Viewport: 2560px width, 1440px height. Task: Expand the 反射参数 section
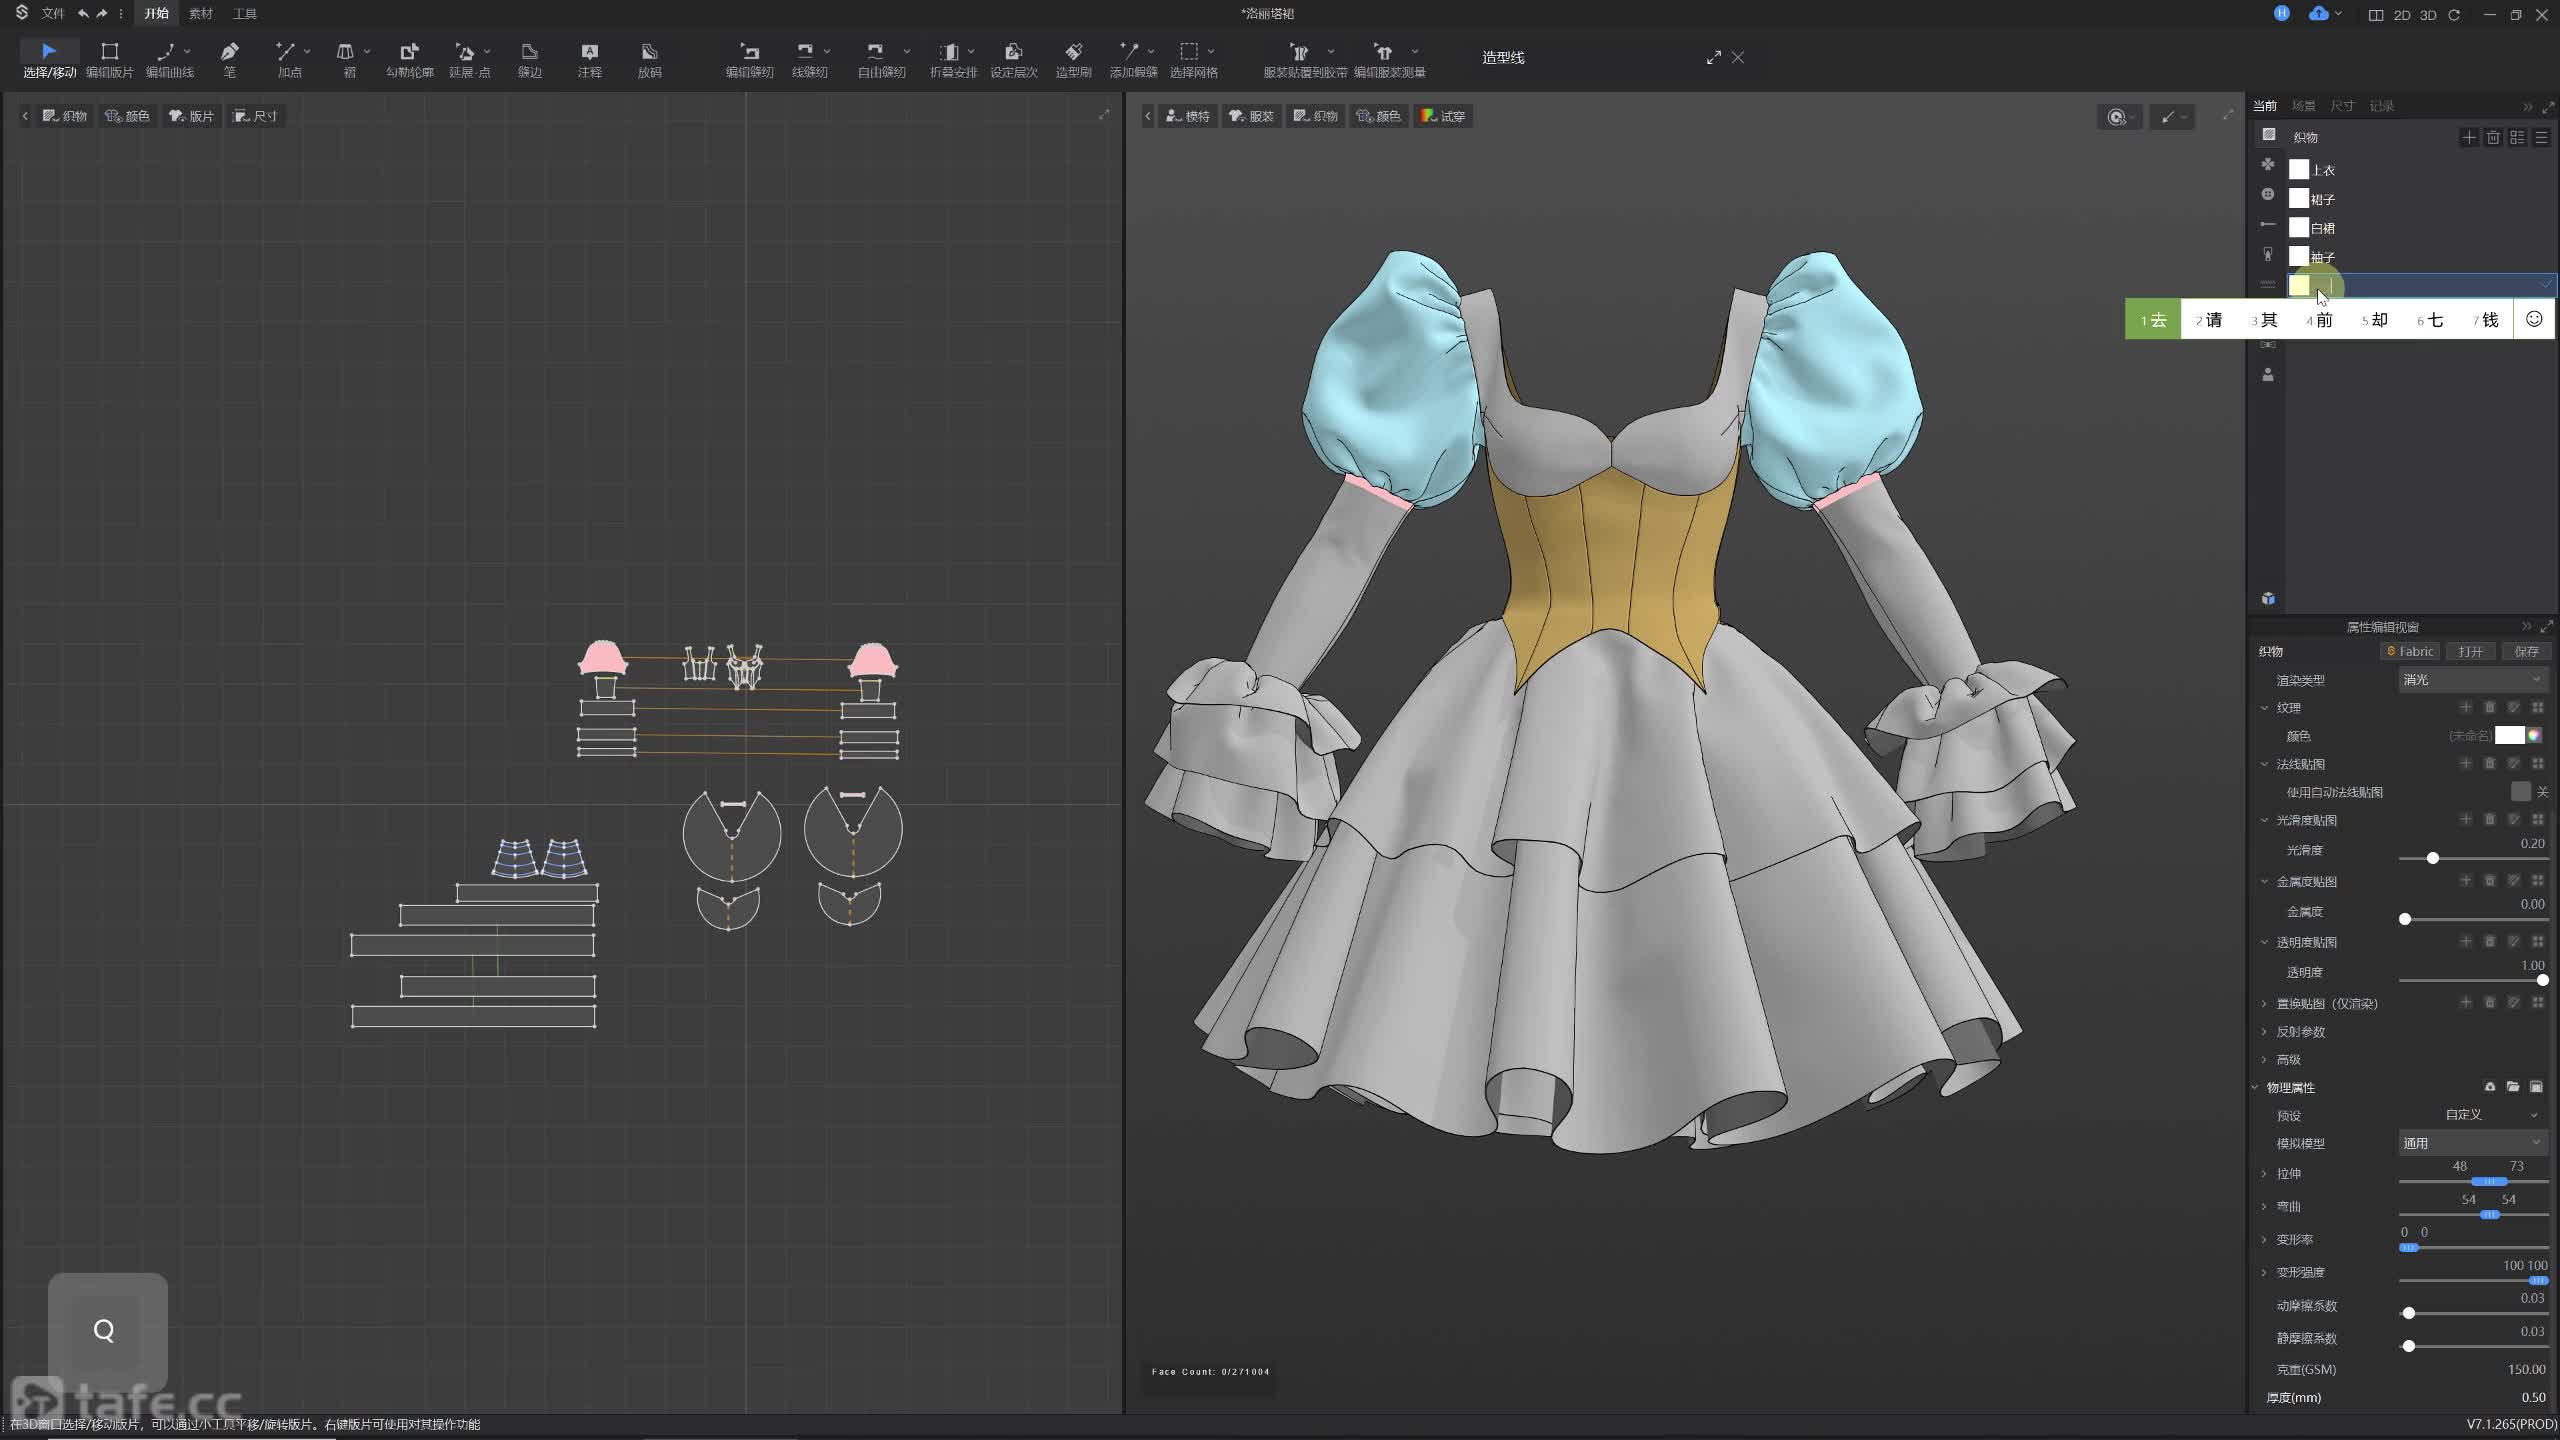(2265, 1031)
